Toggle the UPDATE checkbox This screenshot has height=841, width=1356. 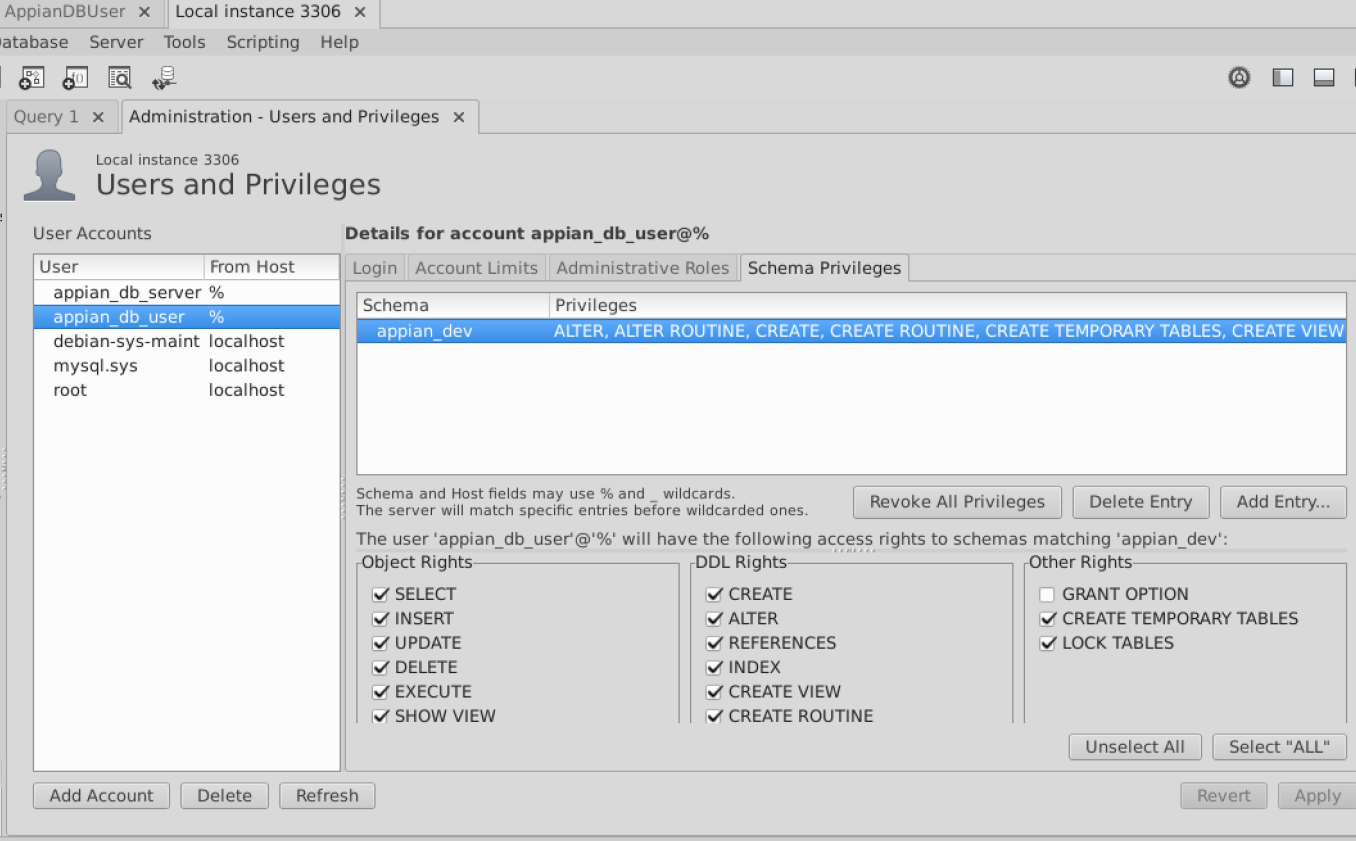pos(380,643)
